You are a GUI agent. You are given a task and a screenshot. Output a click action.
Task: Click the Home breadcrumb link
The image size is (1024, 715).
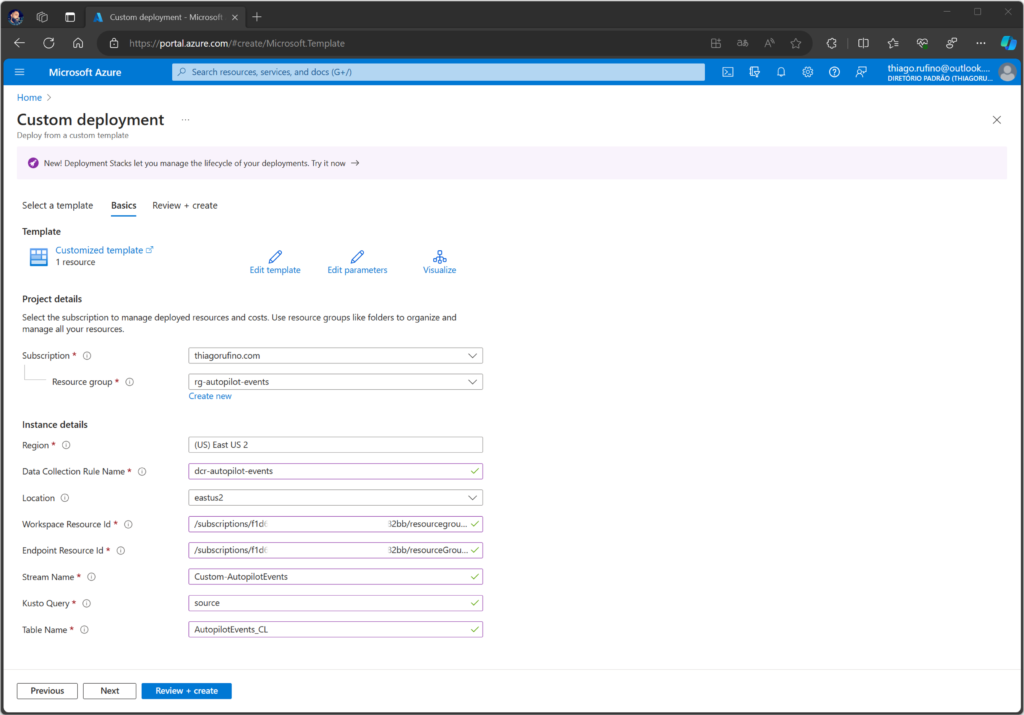[x=29, y=97]
